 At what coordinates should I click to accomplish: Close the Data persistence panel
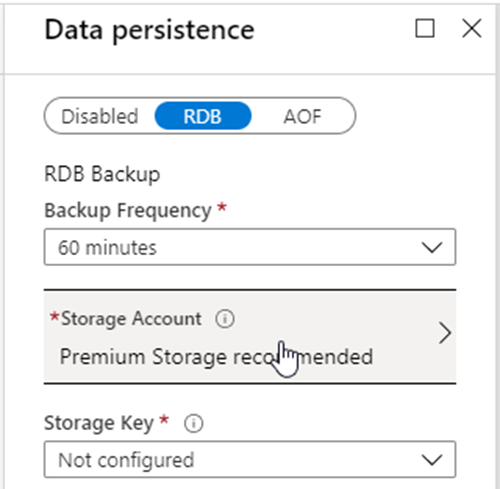471,28
